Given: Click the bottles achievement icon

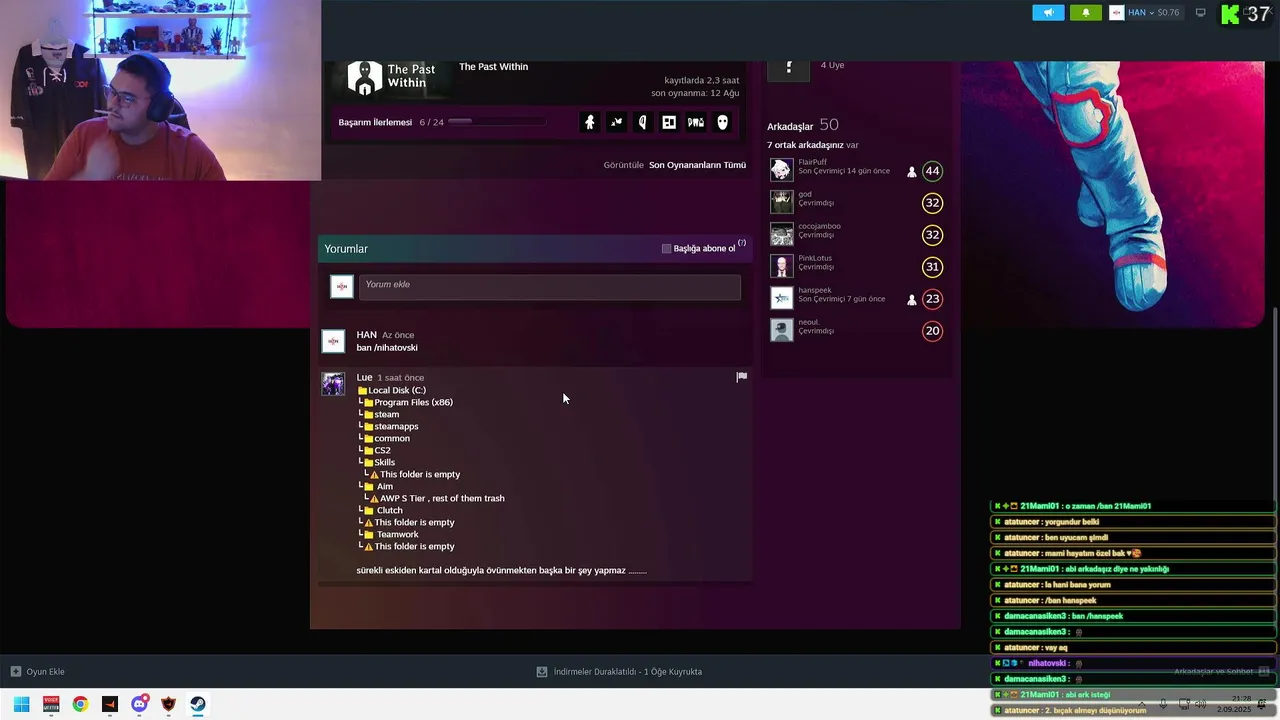Looking at the screenshot, I should (x=696, y=122).
